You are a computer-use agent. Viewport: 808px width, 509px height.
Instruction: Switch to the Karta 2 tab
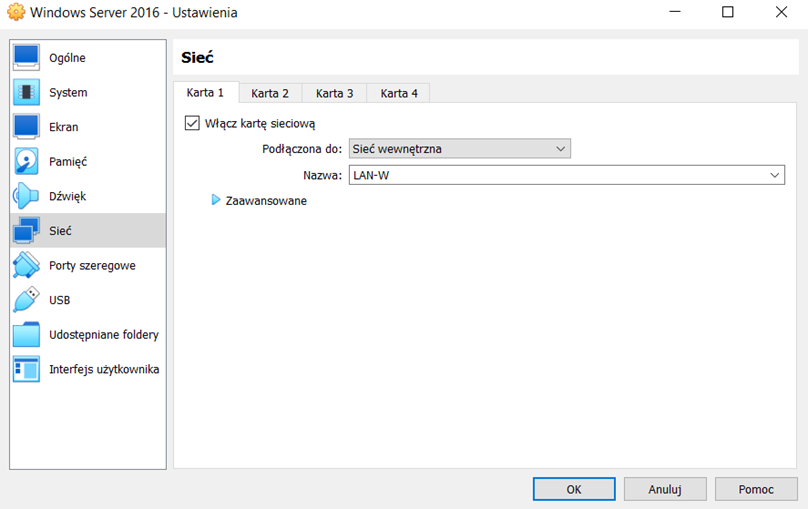pyautogui.click(x=270, y=93)
